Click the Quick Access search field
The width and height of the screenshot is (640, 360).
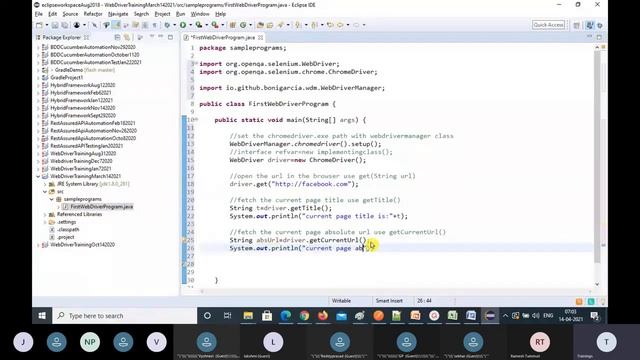point(549,25)
